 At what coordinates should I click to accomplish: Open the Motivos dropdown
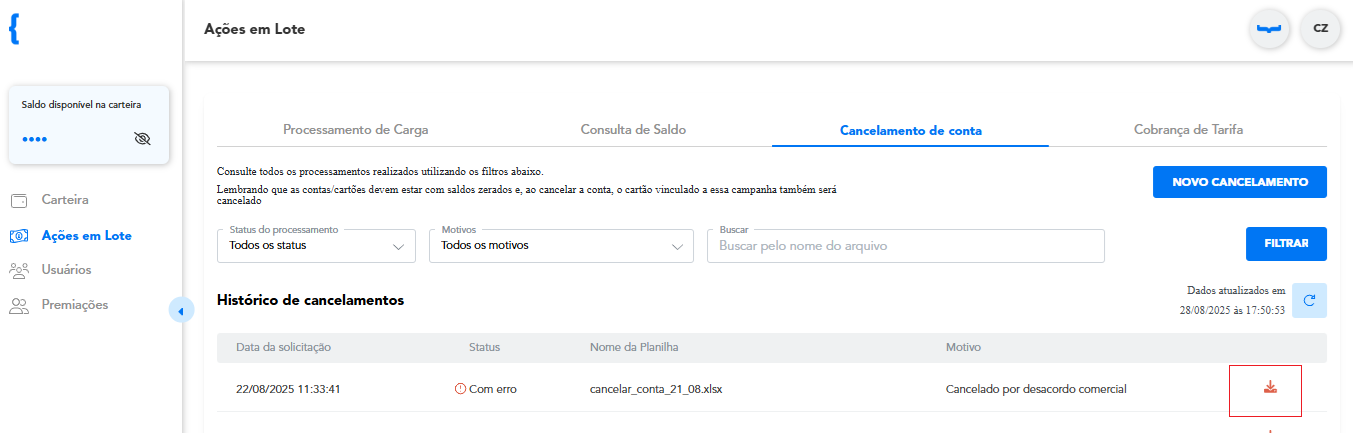pos(561,245)
